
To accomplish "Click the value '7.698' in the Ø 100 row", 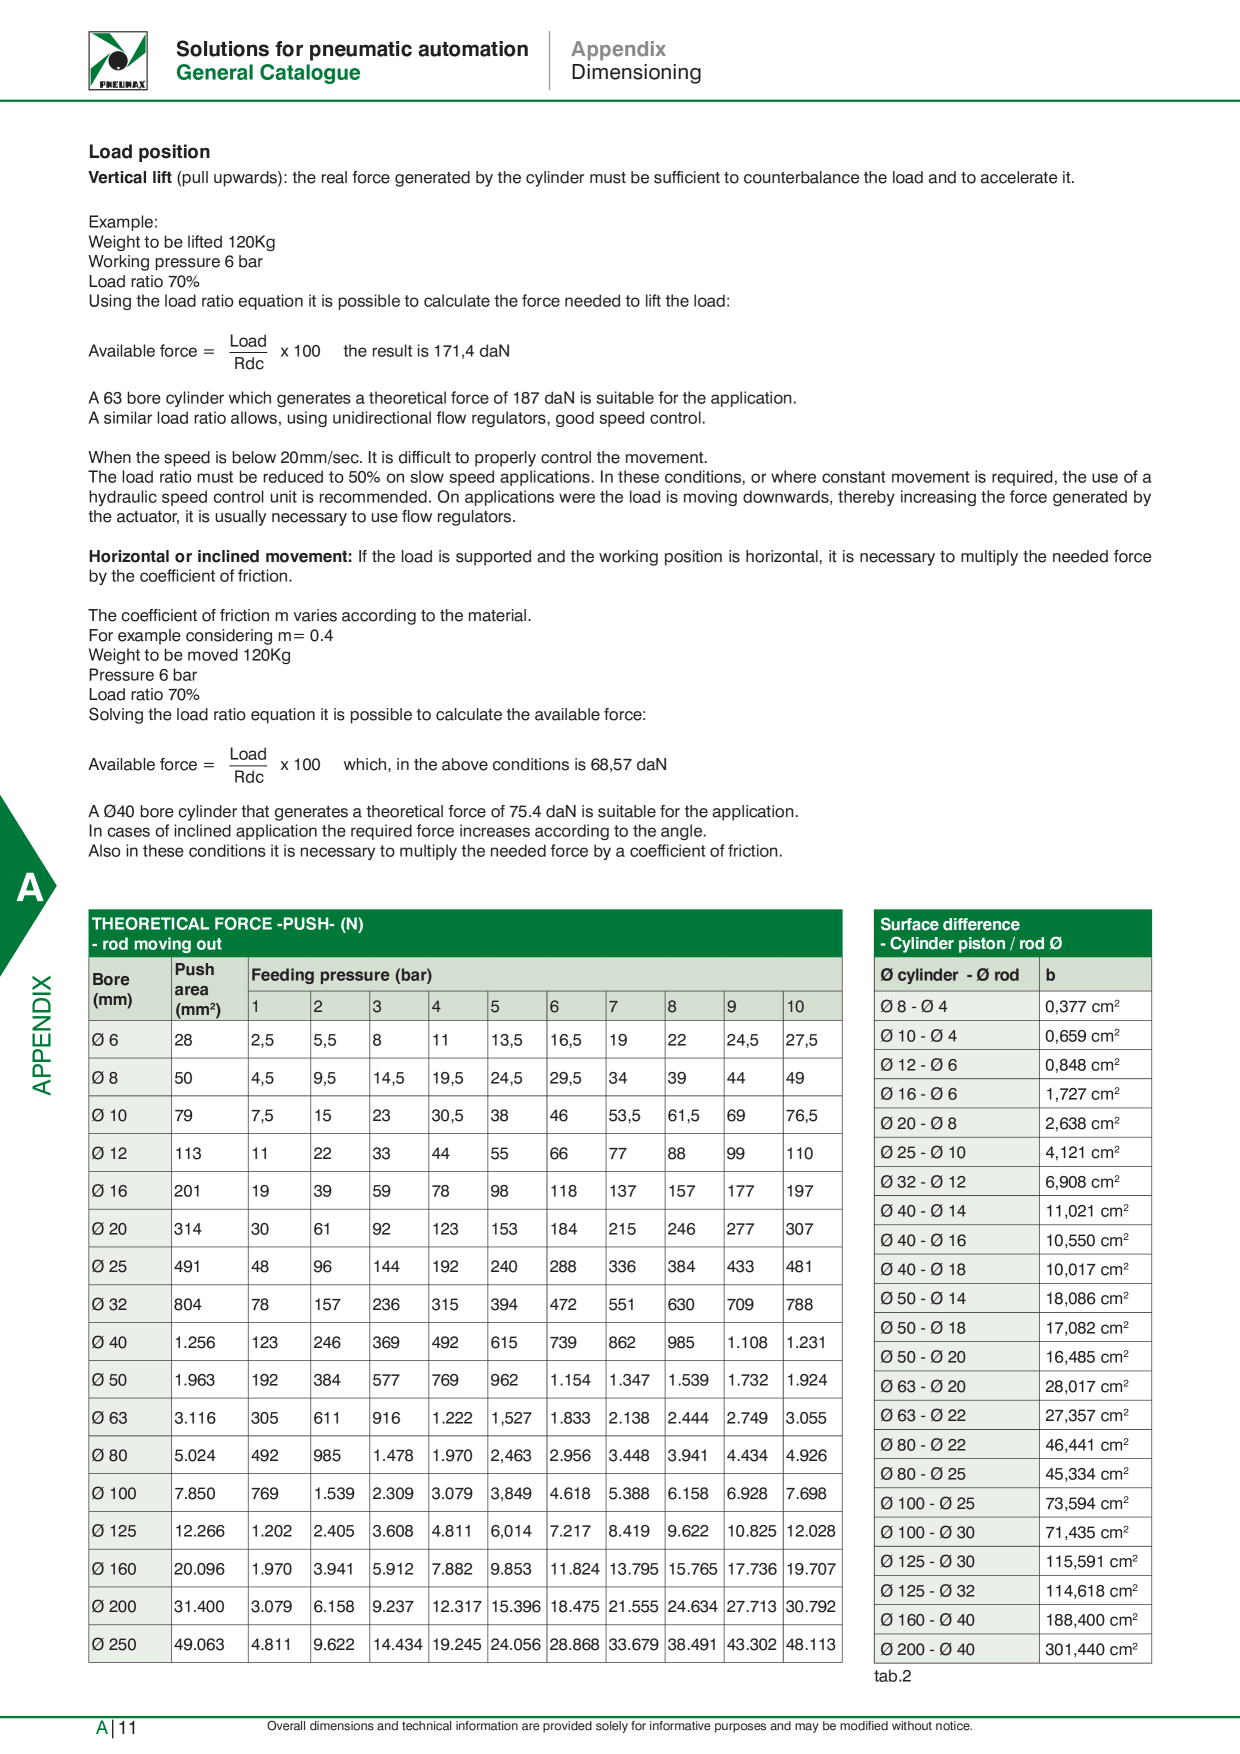I will coord(806,1494).
